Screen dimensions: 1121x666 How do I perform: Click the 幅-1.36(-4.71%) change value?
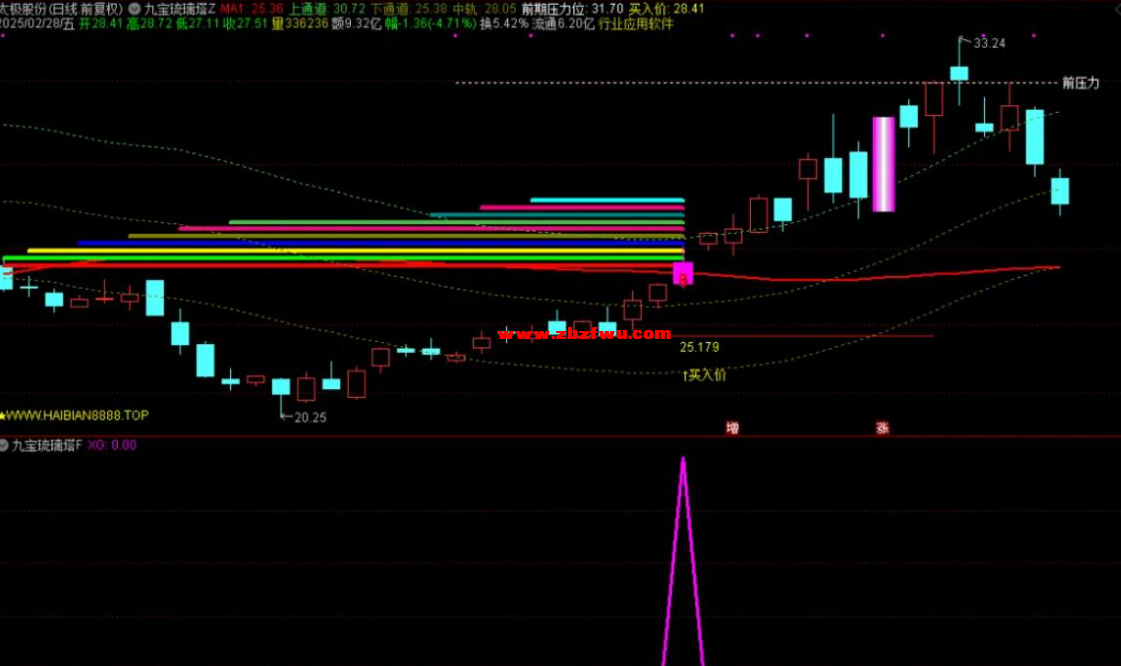coord(430,24)
